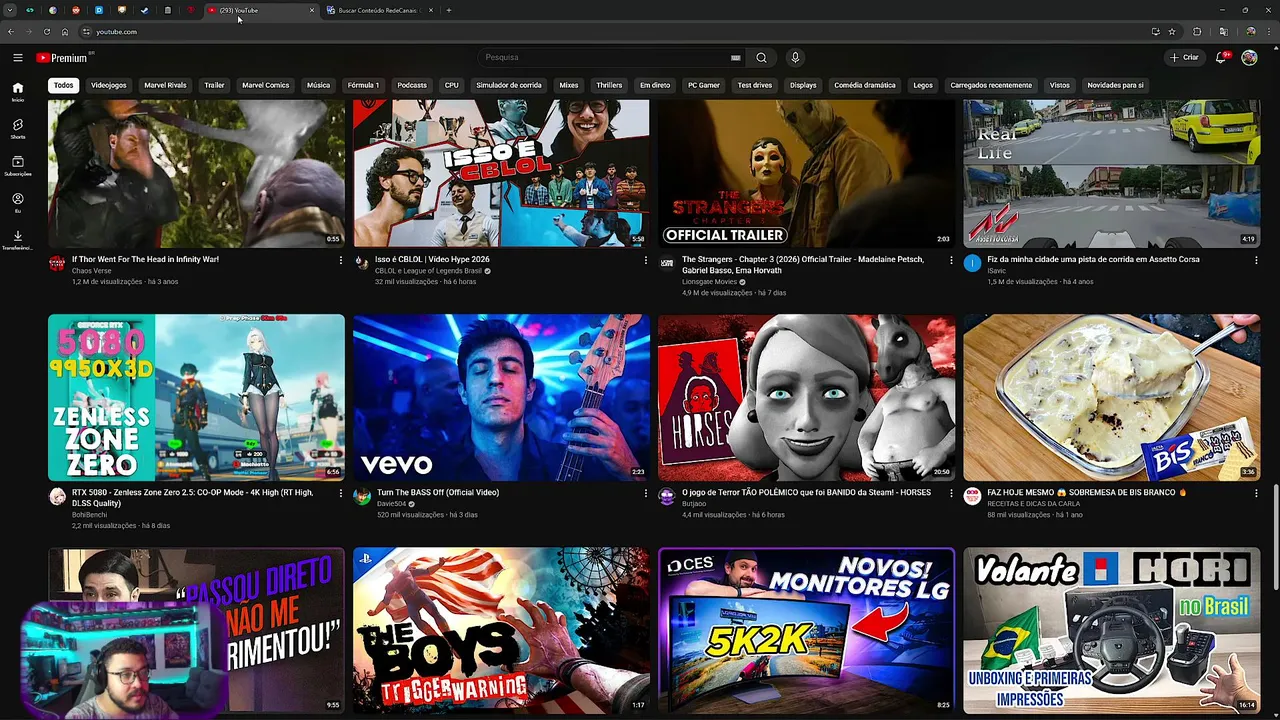Bookmark this page with the star icon
The width and height of the screenshot is (1280, 720).
pos(1172,32)
